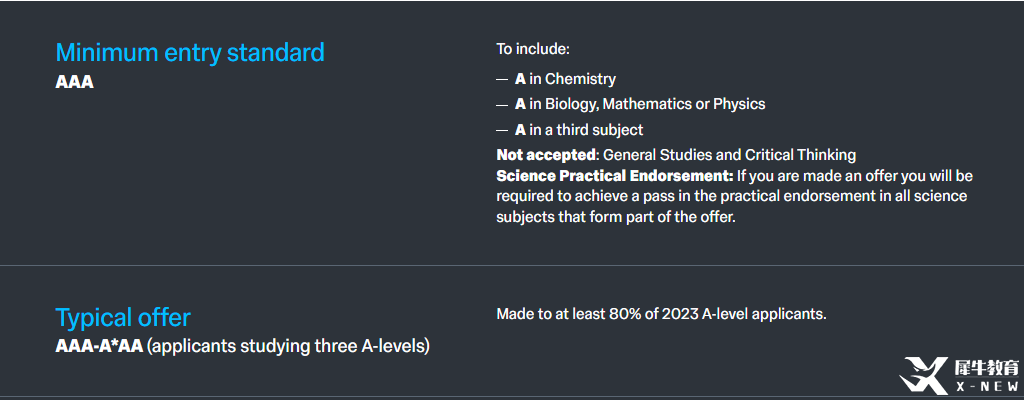Click 'Made to at least 80%' sentence

click(662, 314)
